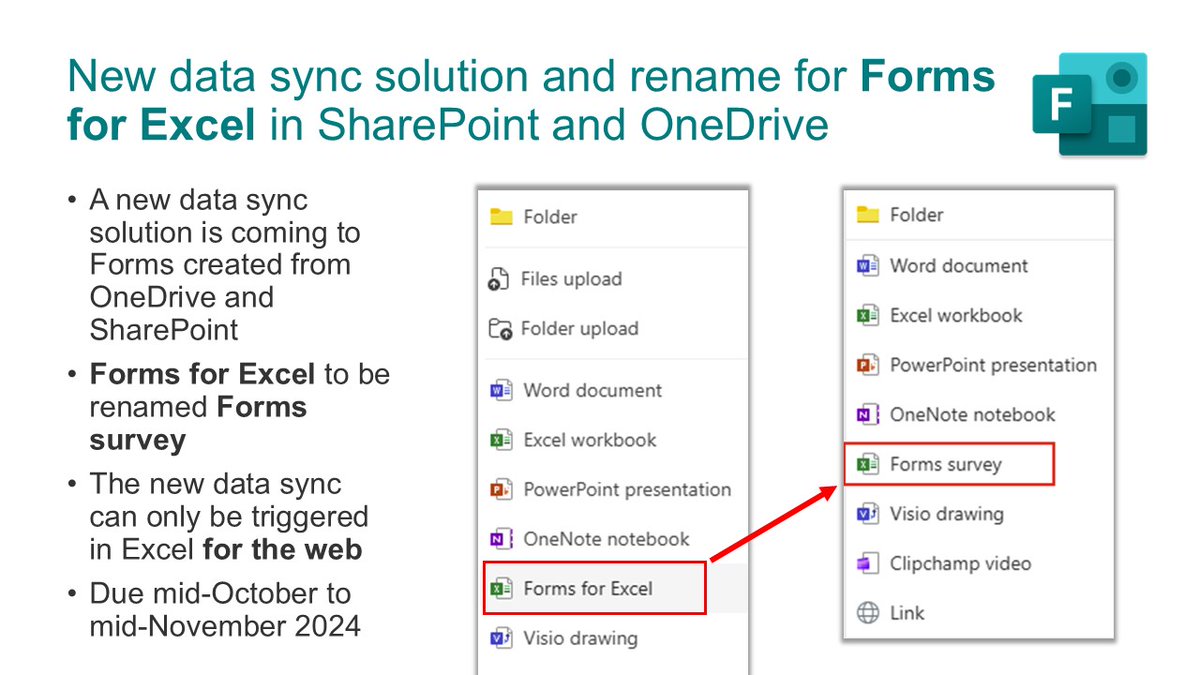Click the Microsoft Forms logo on the slide
The image size is (1200, 675).
click(x=1090, y=104)
